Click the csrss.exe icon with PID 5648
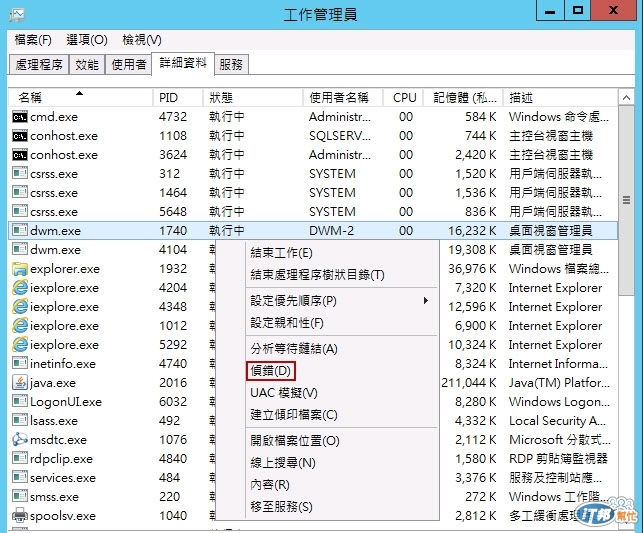 click(x=20, y=212)
